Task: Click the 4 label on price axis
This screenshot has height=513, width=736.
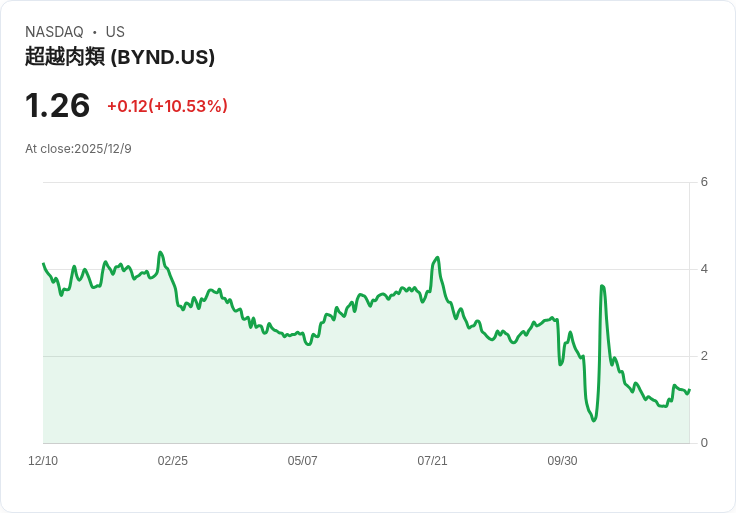Action: [704, 269]
